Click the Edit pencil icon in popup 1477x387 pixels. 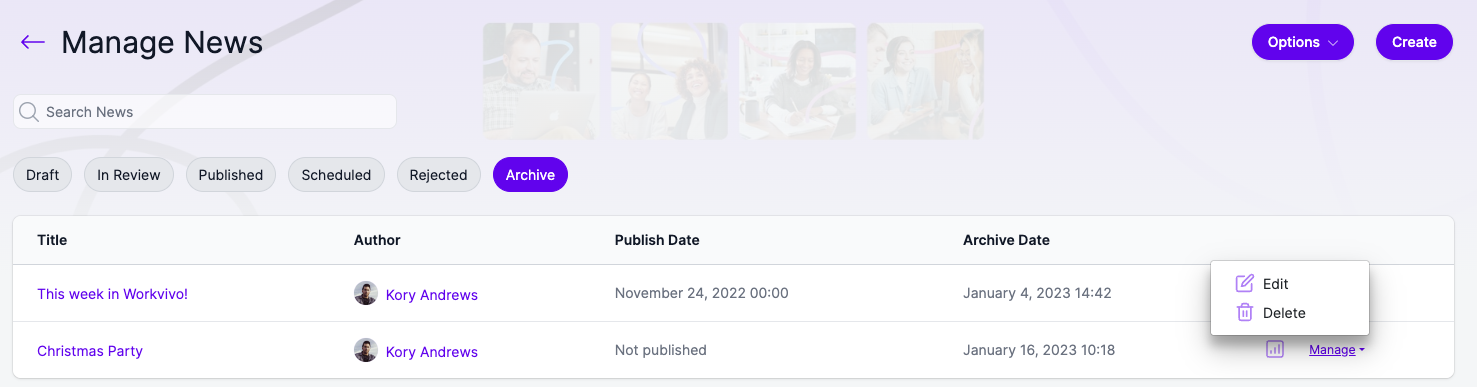point(1245,284)
